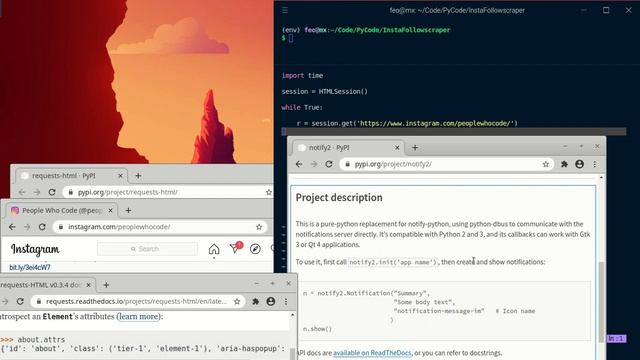Image resolution: width=640 pixels, height=360 pixels.
Task: Click the 'session = HTMLSession()' code line
Action: 325,91
